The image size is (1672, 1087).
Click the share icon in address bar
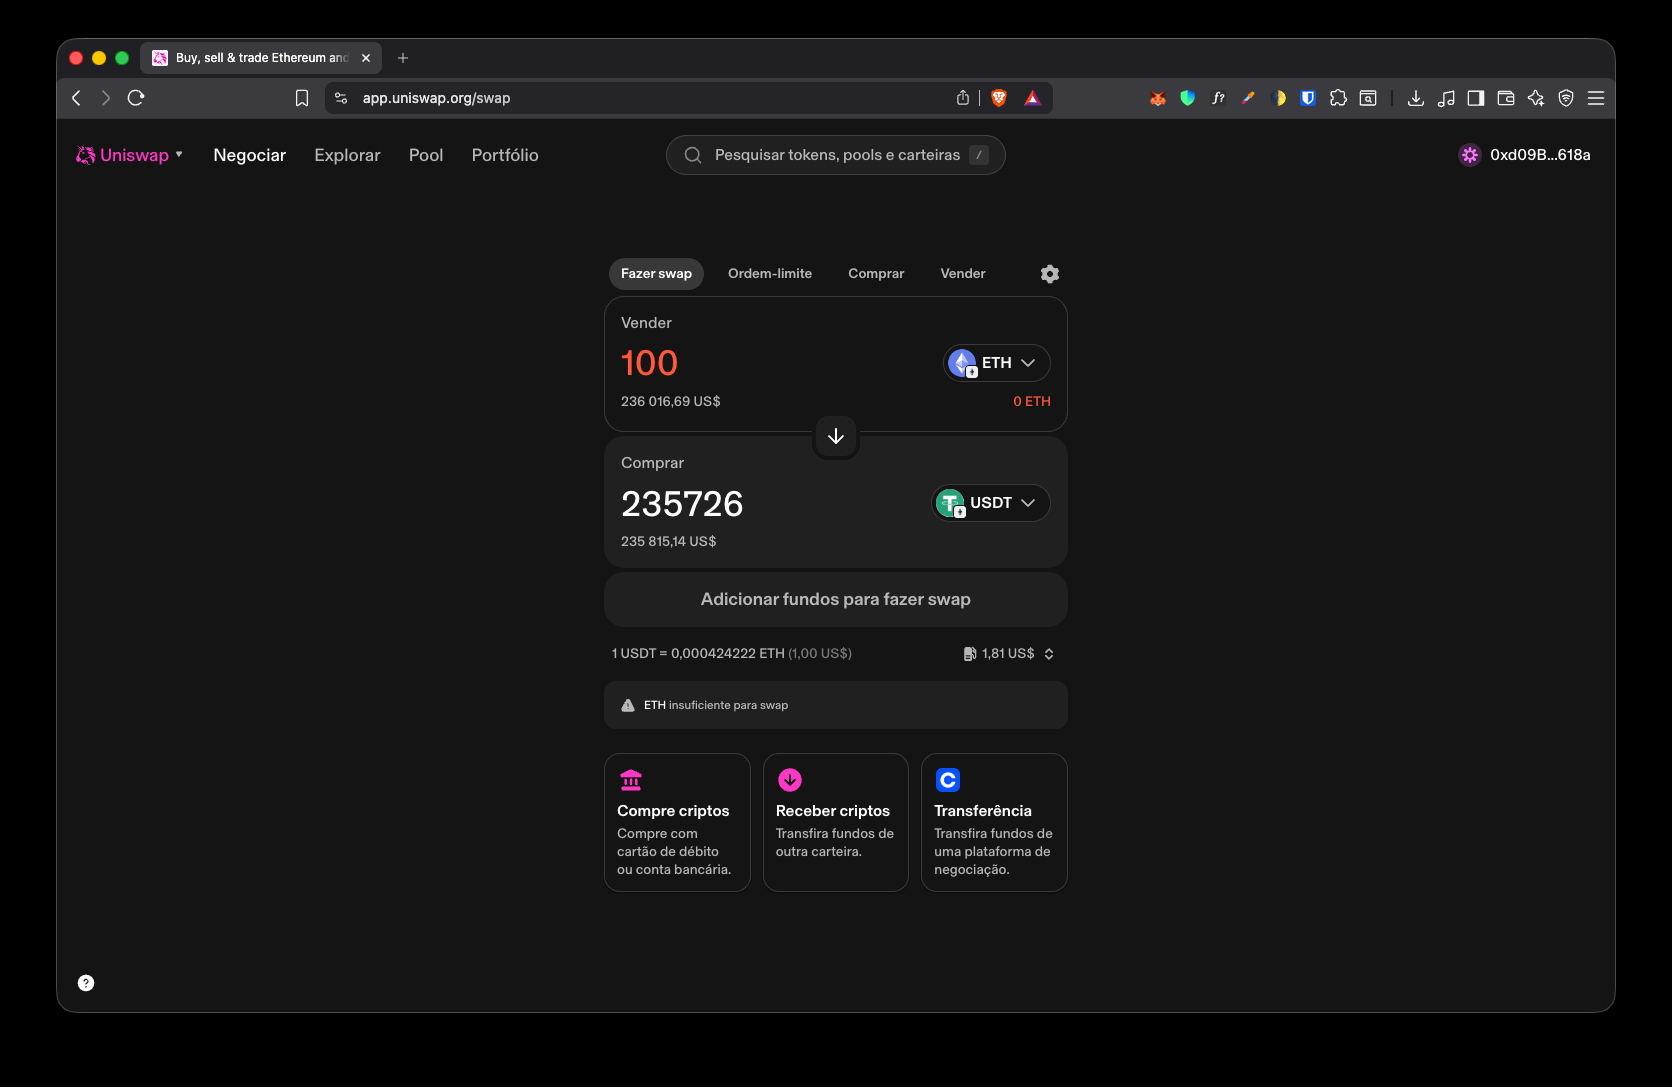click(962, 98)
